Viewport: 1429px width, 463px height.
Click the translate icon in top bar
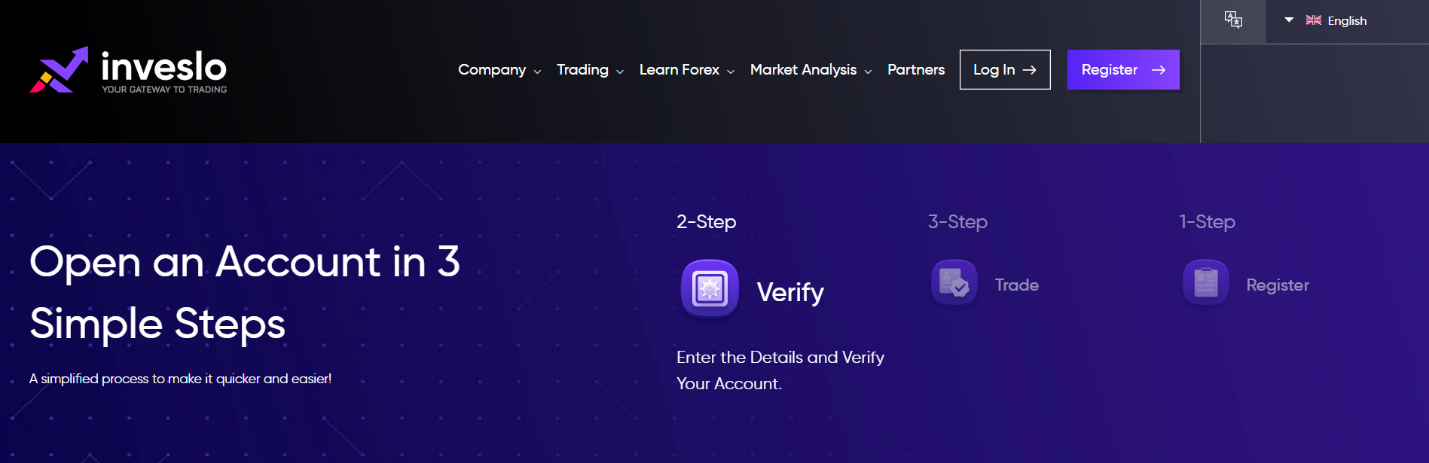(x=1233, y=20)
